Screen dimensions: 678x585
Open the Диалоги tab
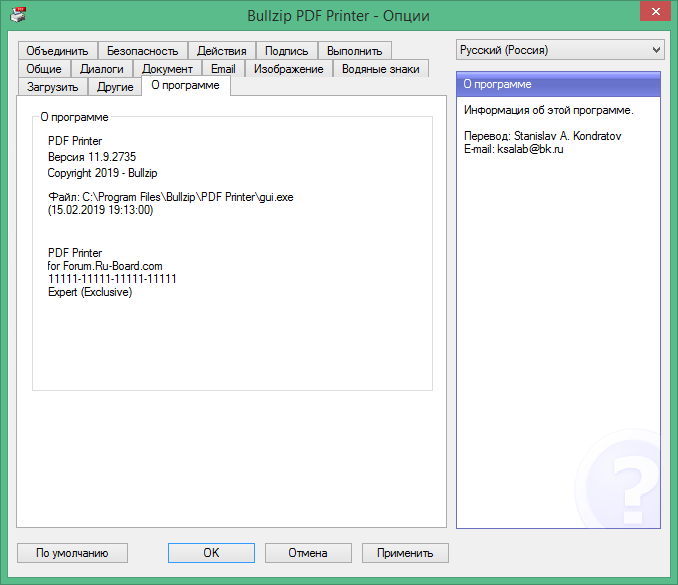pos(102,69)
